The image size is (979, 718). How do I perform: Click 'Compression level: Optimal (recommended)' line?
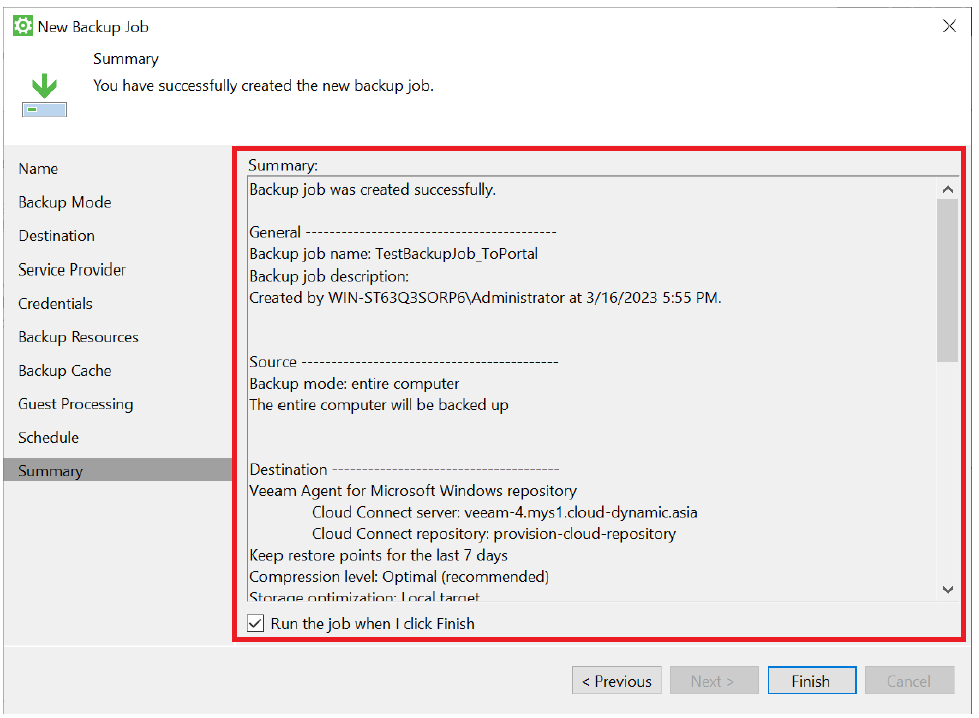tap(399, 577)
